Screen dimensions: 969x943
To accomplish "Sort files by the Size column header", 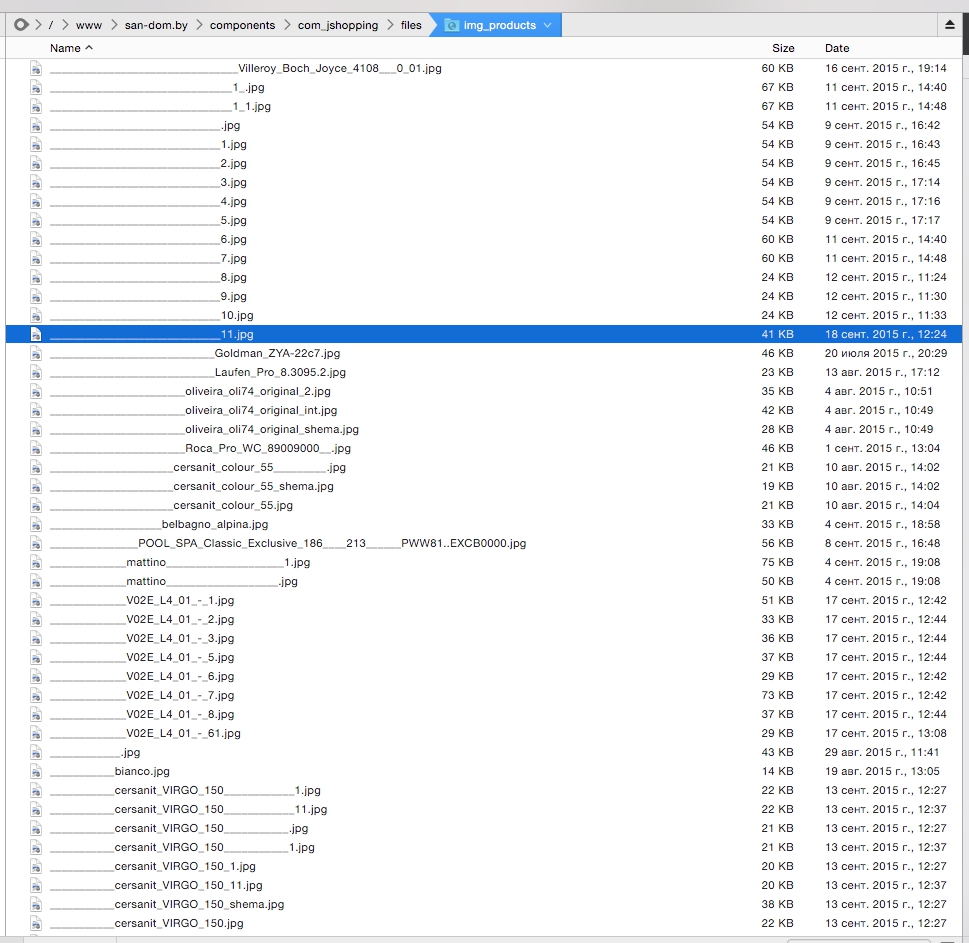I will coord(782,48).
